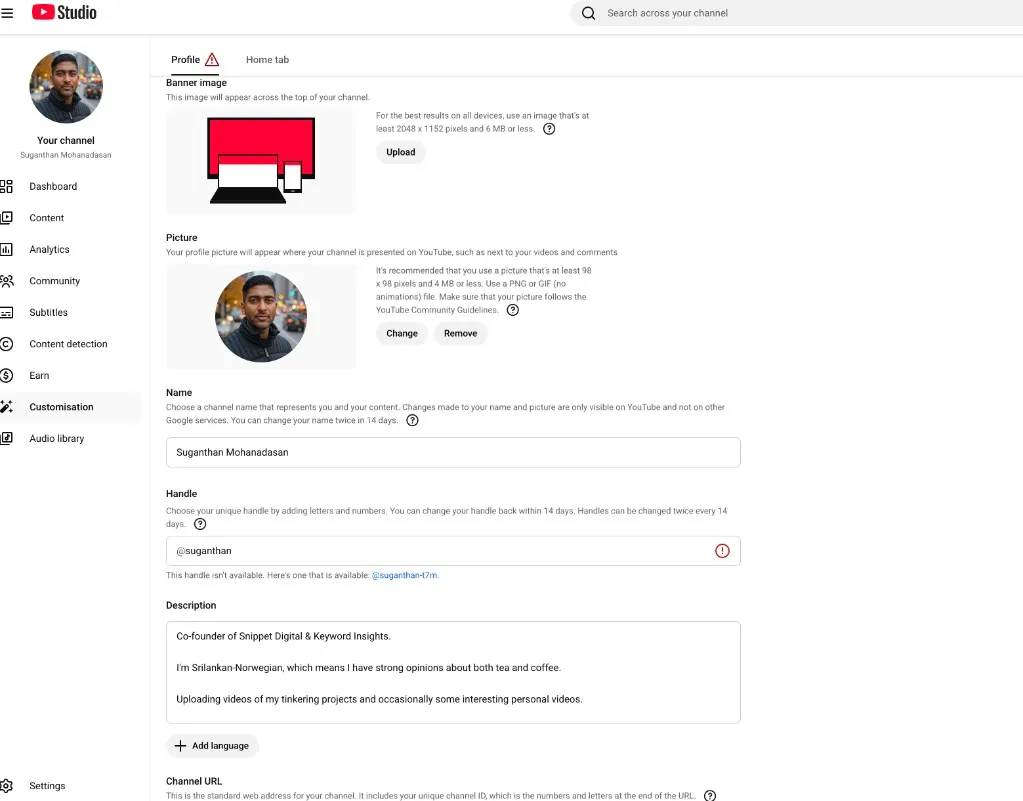Click the suggested handle @suganthan-t7m link
The height and width of the screenshot is (801, 1023).
(x=405, y=576)
